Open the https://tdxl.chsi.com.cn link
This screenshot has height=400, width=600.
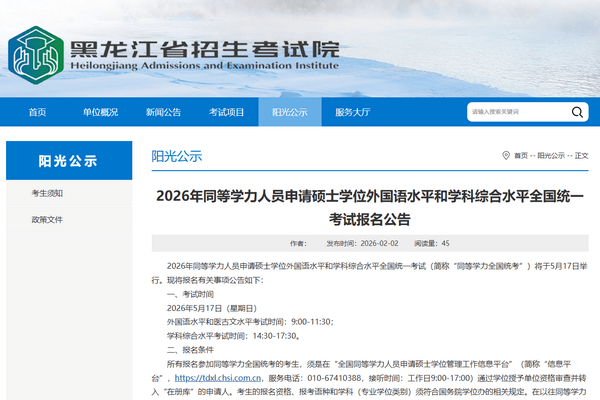(x=218, y=378)
